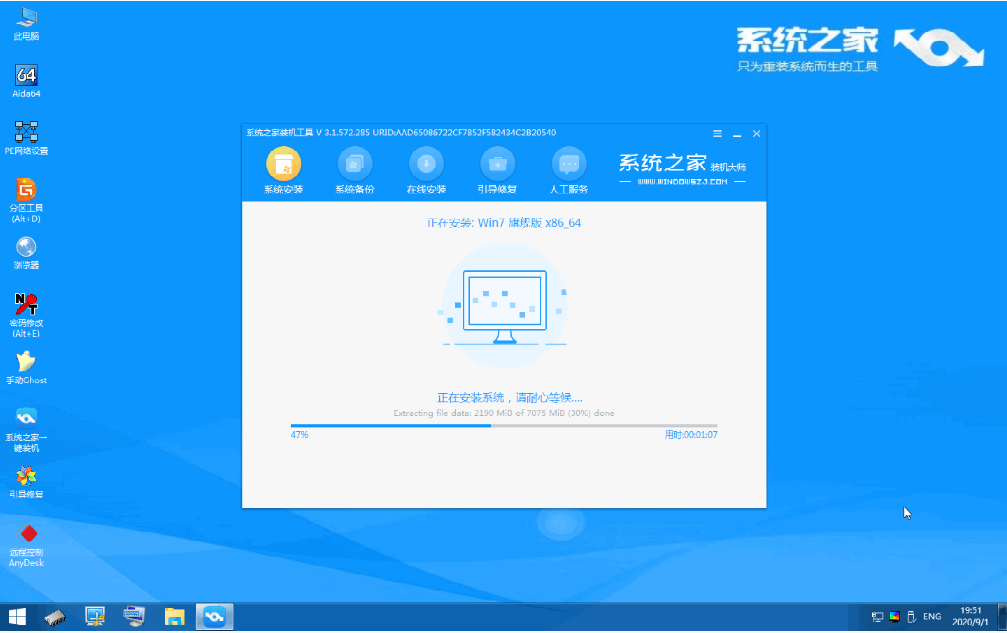Open 此电脑 on the desktop
Viewport: 1007px width, 633px height.
point(26,18)
